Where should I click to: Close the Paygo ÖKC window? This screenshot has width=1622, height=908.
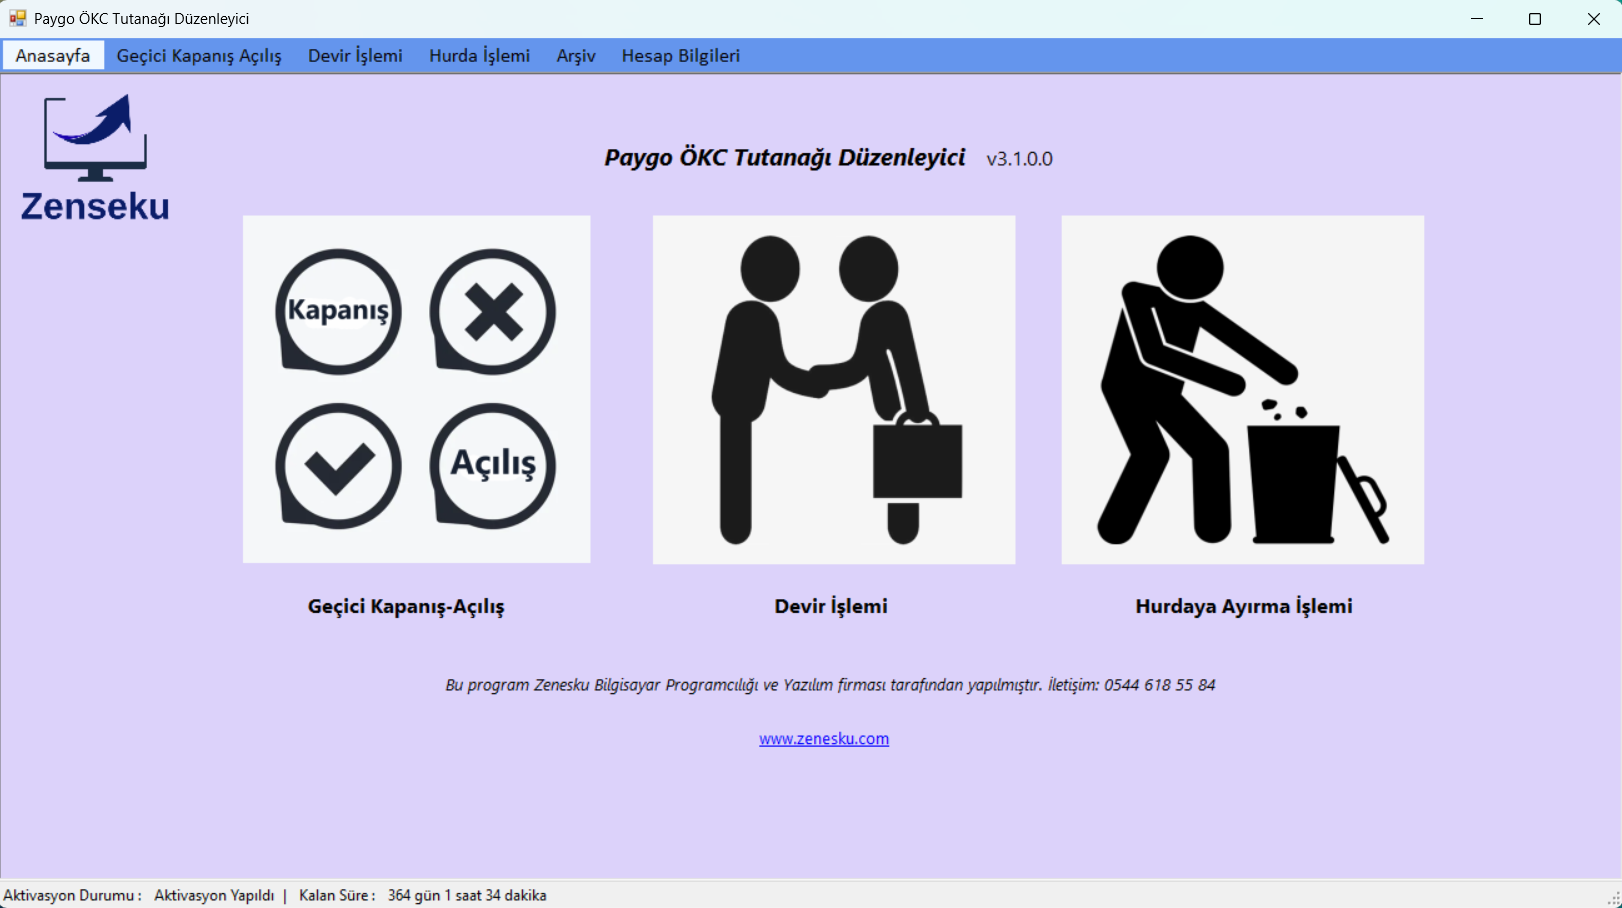click(x=1593, y=19)
